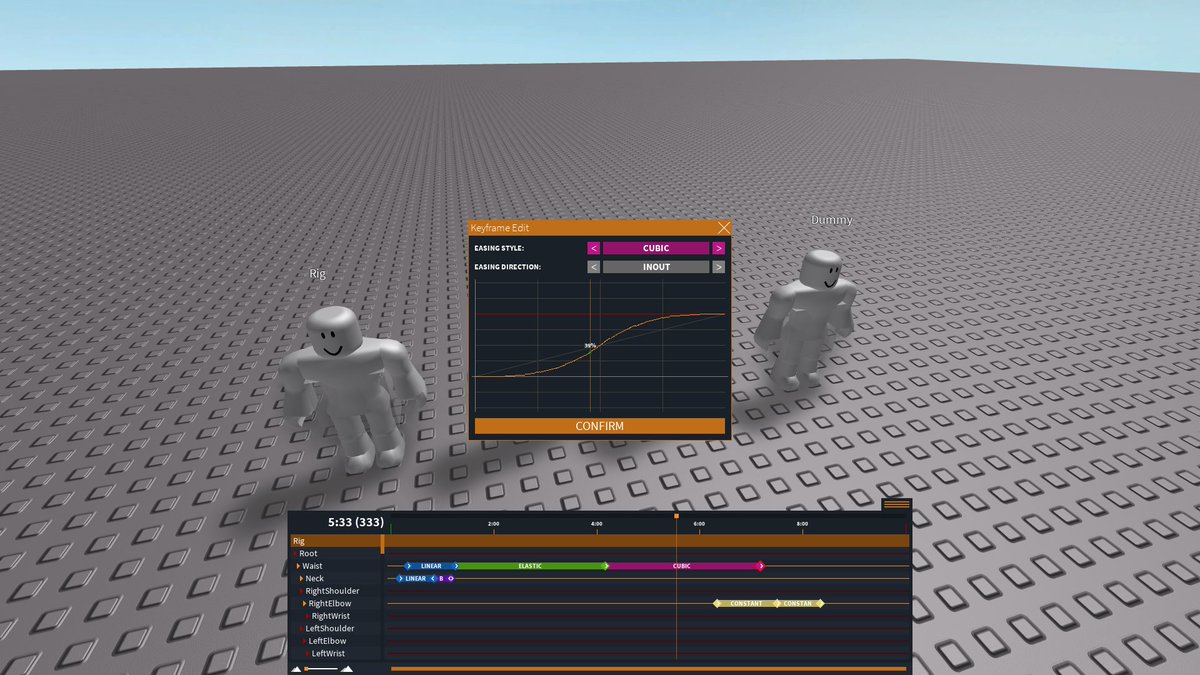Select the LeftShoulder label
Image resolution: width=1200 pixels, height=675 pixels.
(330, 629)
